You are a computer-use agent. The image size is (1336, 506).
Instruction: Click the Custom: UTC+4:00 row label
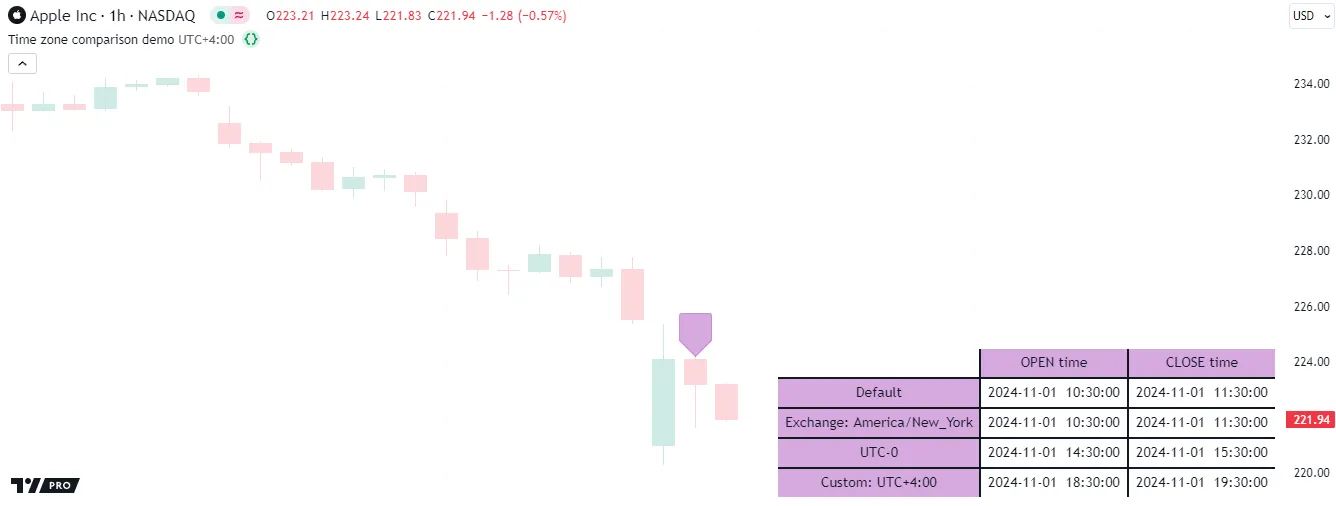click(x=878, y=483)
